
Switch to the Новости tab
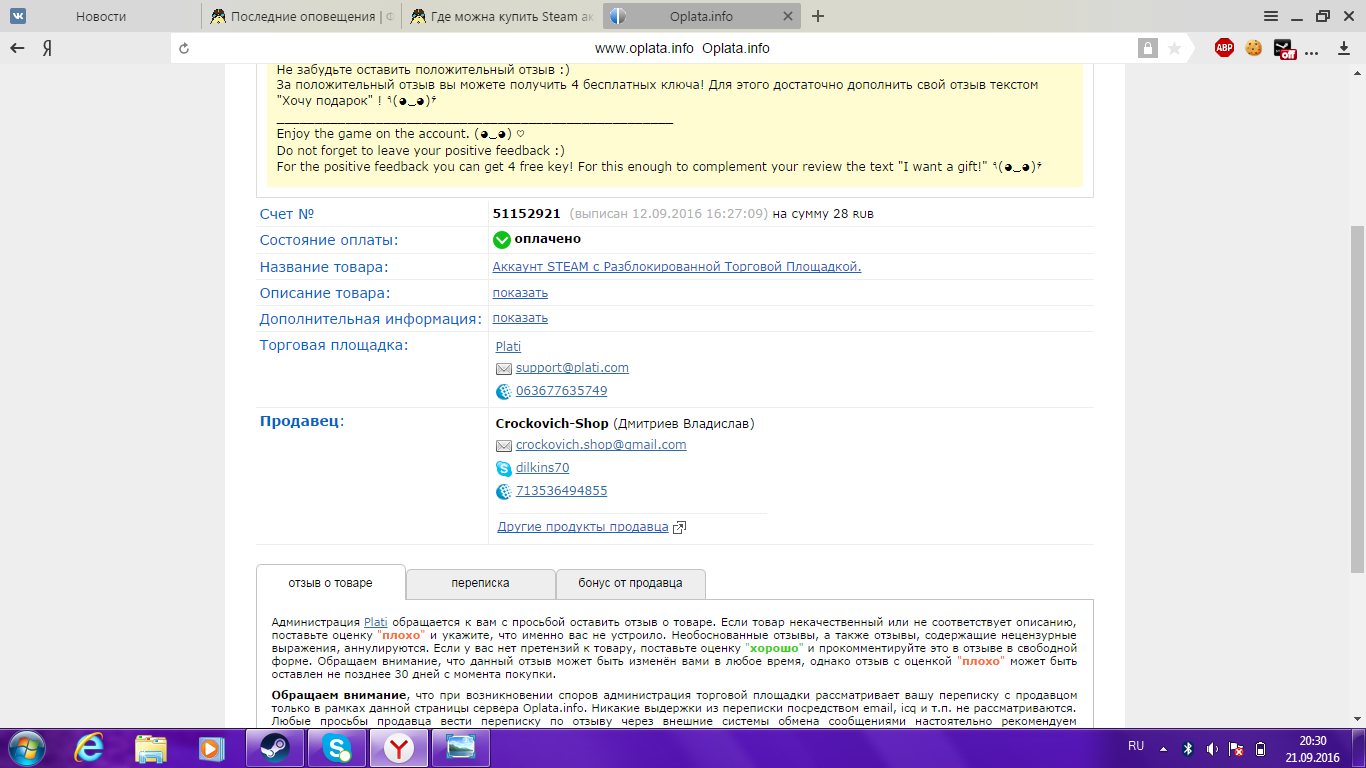tap(101, 16)
